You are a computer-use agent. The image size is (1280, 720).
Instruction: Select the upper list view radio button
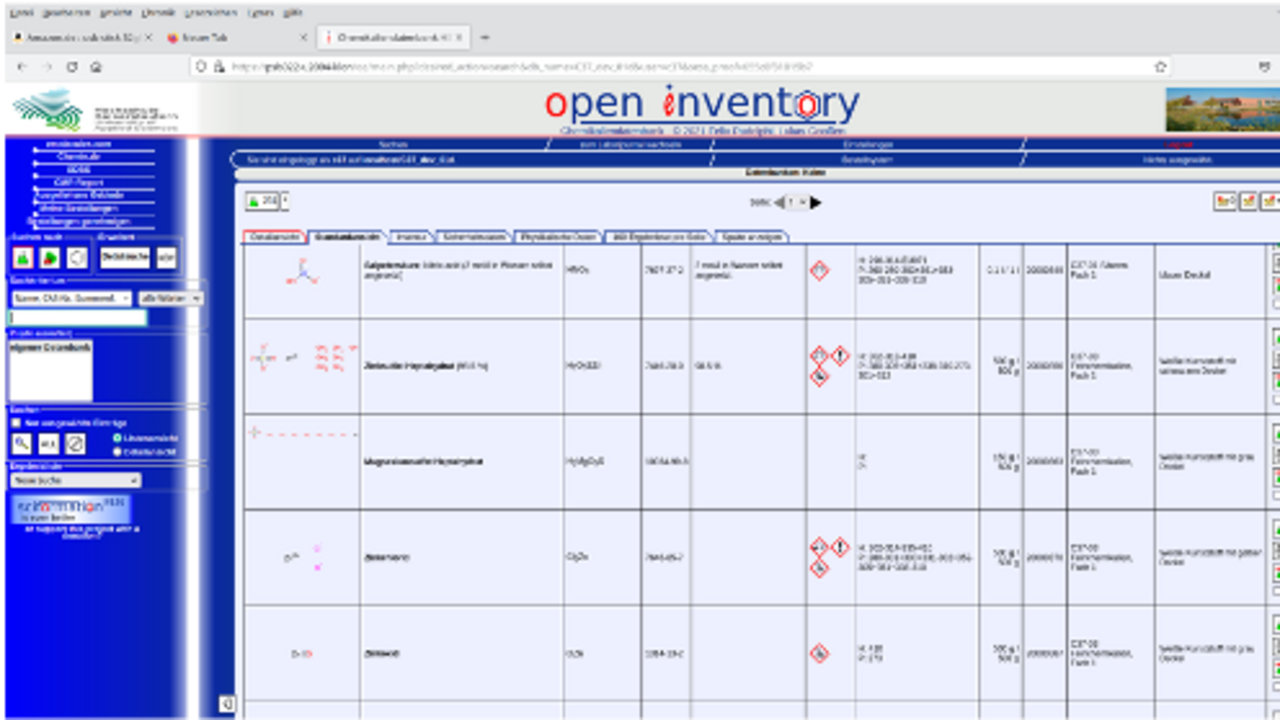pyautogui.click(x=117, y=438)
